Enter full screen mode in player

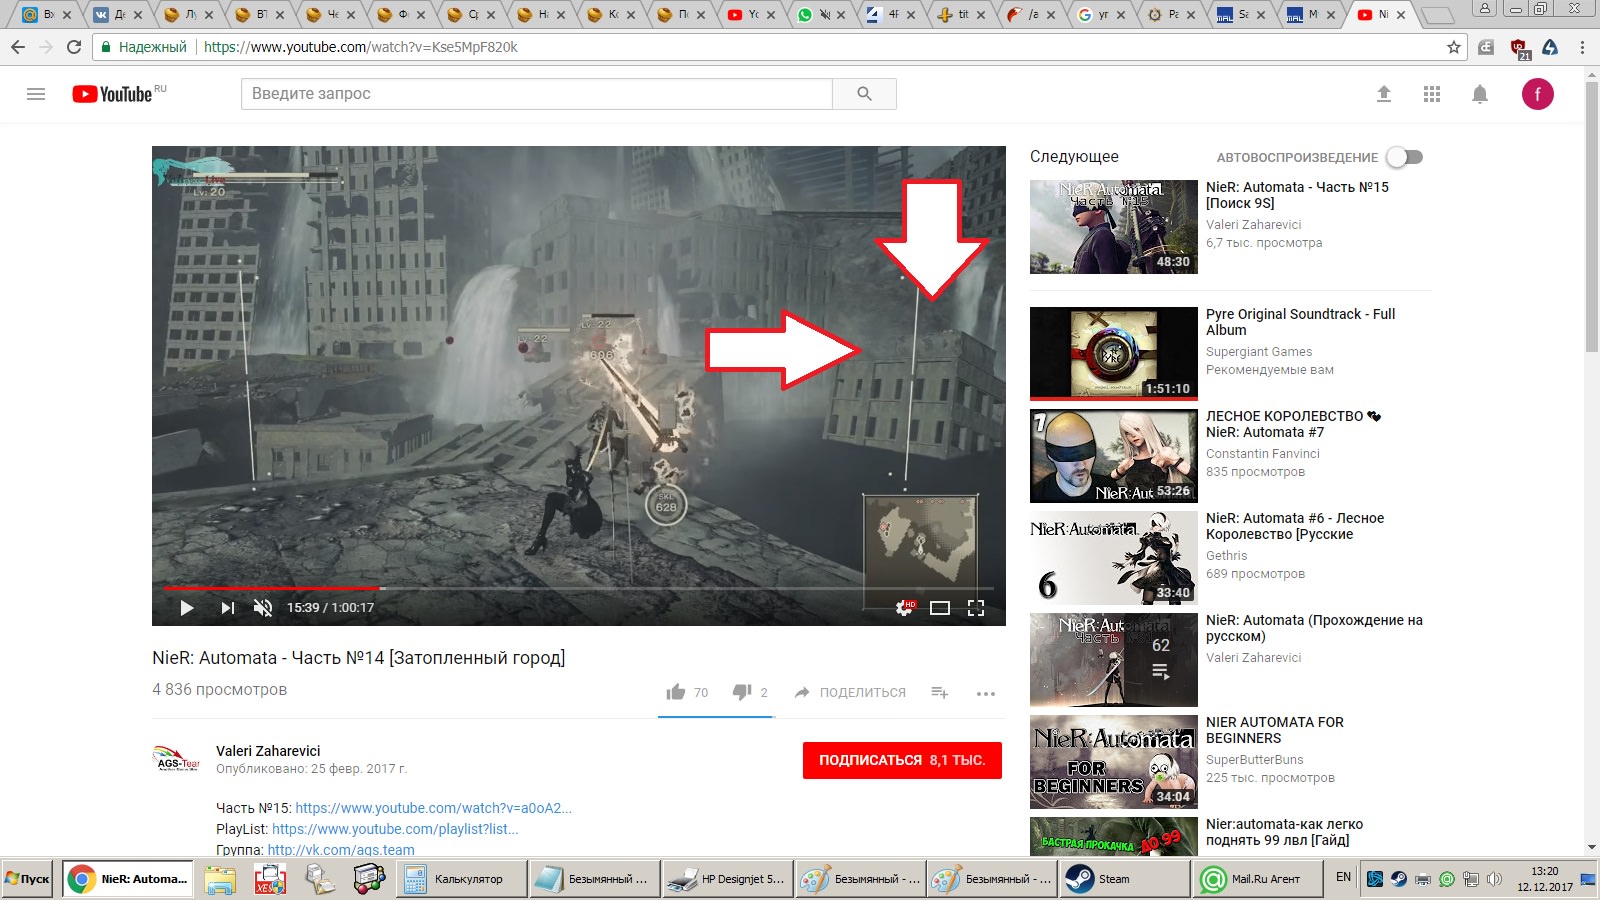(976, 608)
